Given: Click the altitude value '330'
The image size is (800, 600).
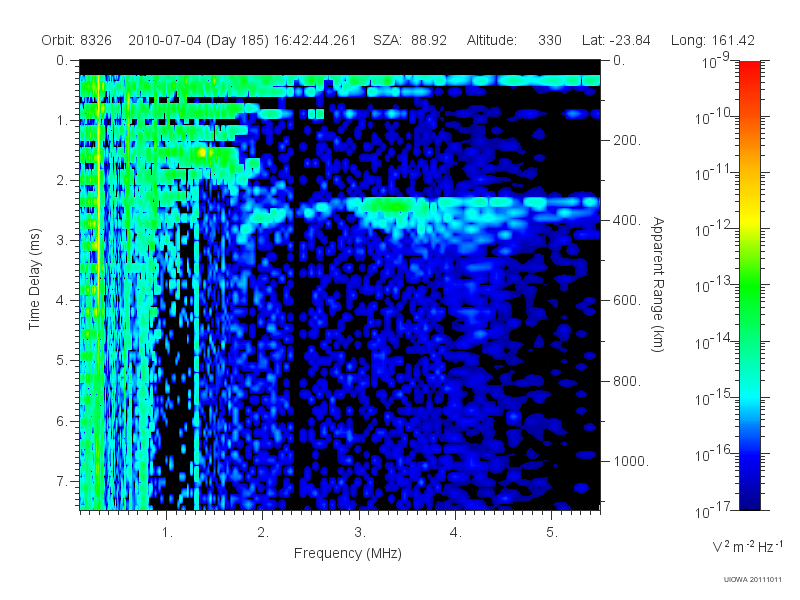Looking at the screenshot, I should 549,40.
